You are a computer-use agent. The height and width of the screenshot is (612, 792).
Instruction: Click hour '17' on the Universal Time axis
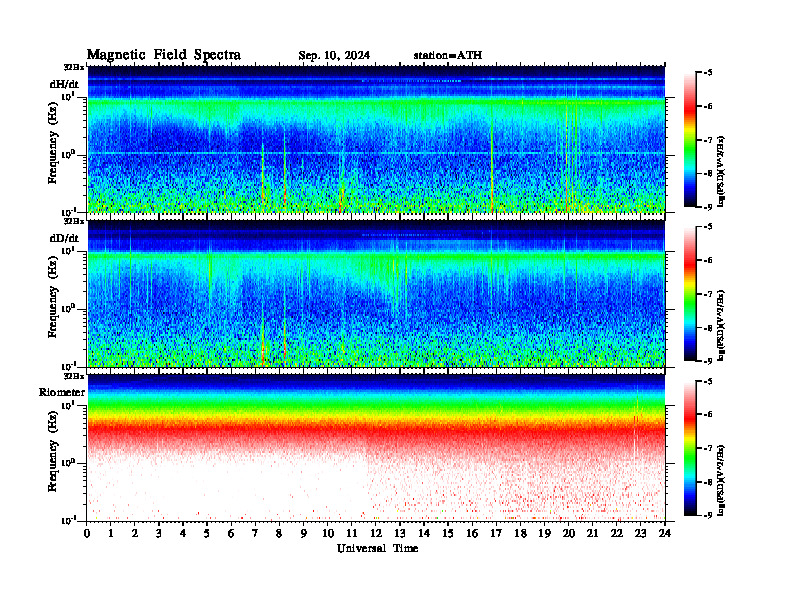[x=496, y=533]
